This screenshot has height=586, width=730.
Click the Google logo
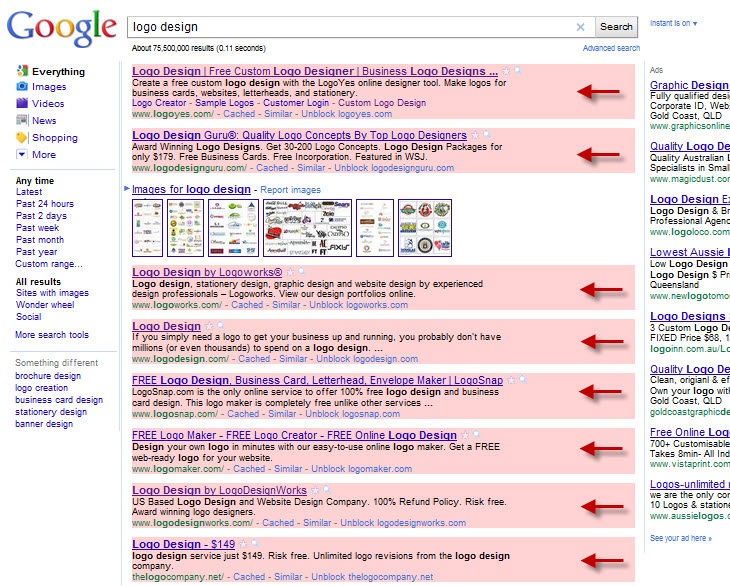[x=61, y=29]
